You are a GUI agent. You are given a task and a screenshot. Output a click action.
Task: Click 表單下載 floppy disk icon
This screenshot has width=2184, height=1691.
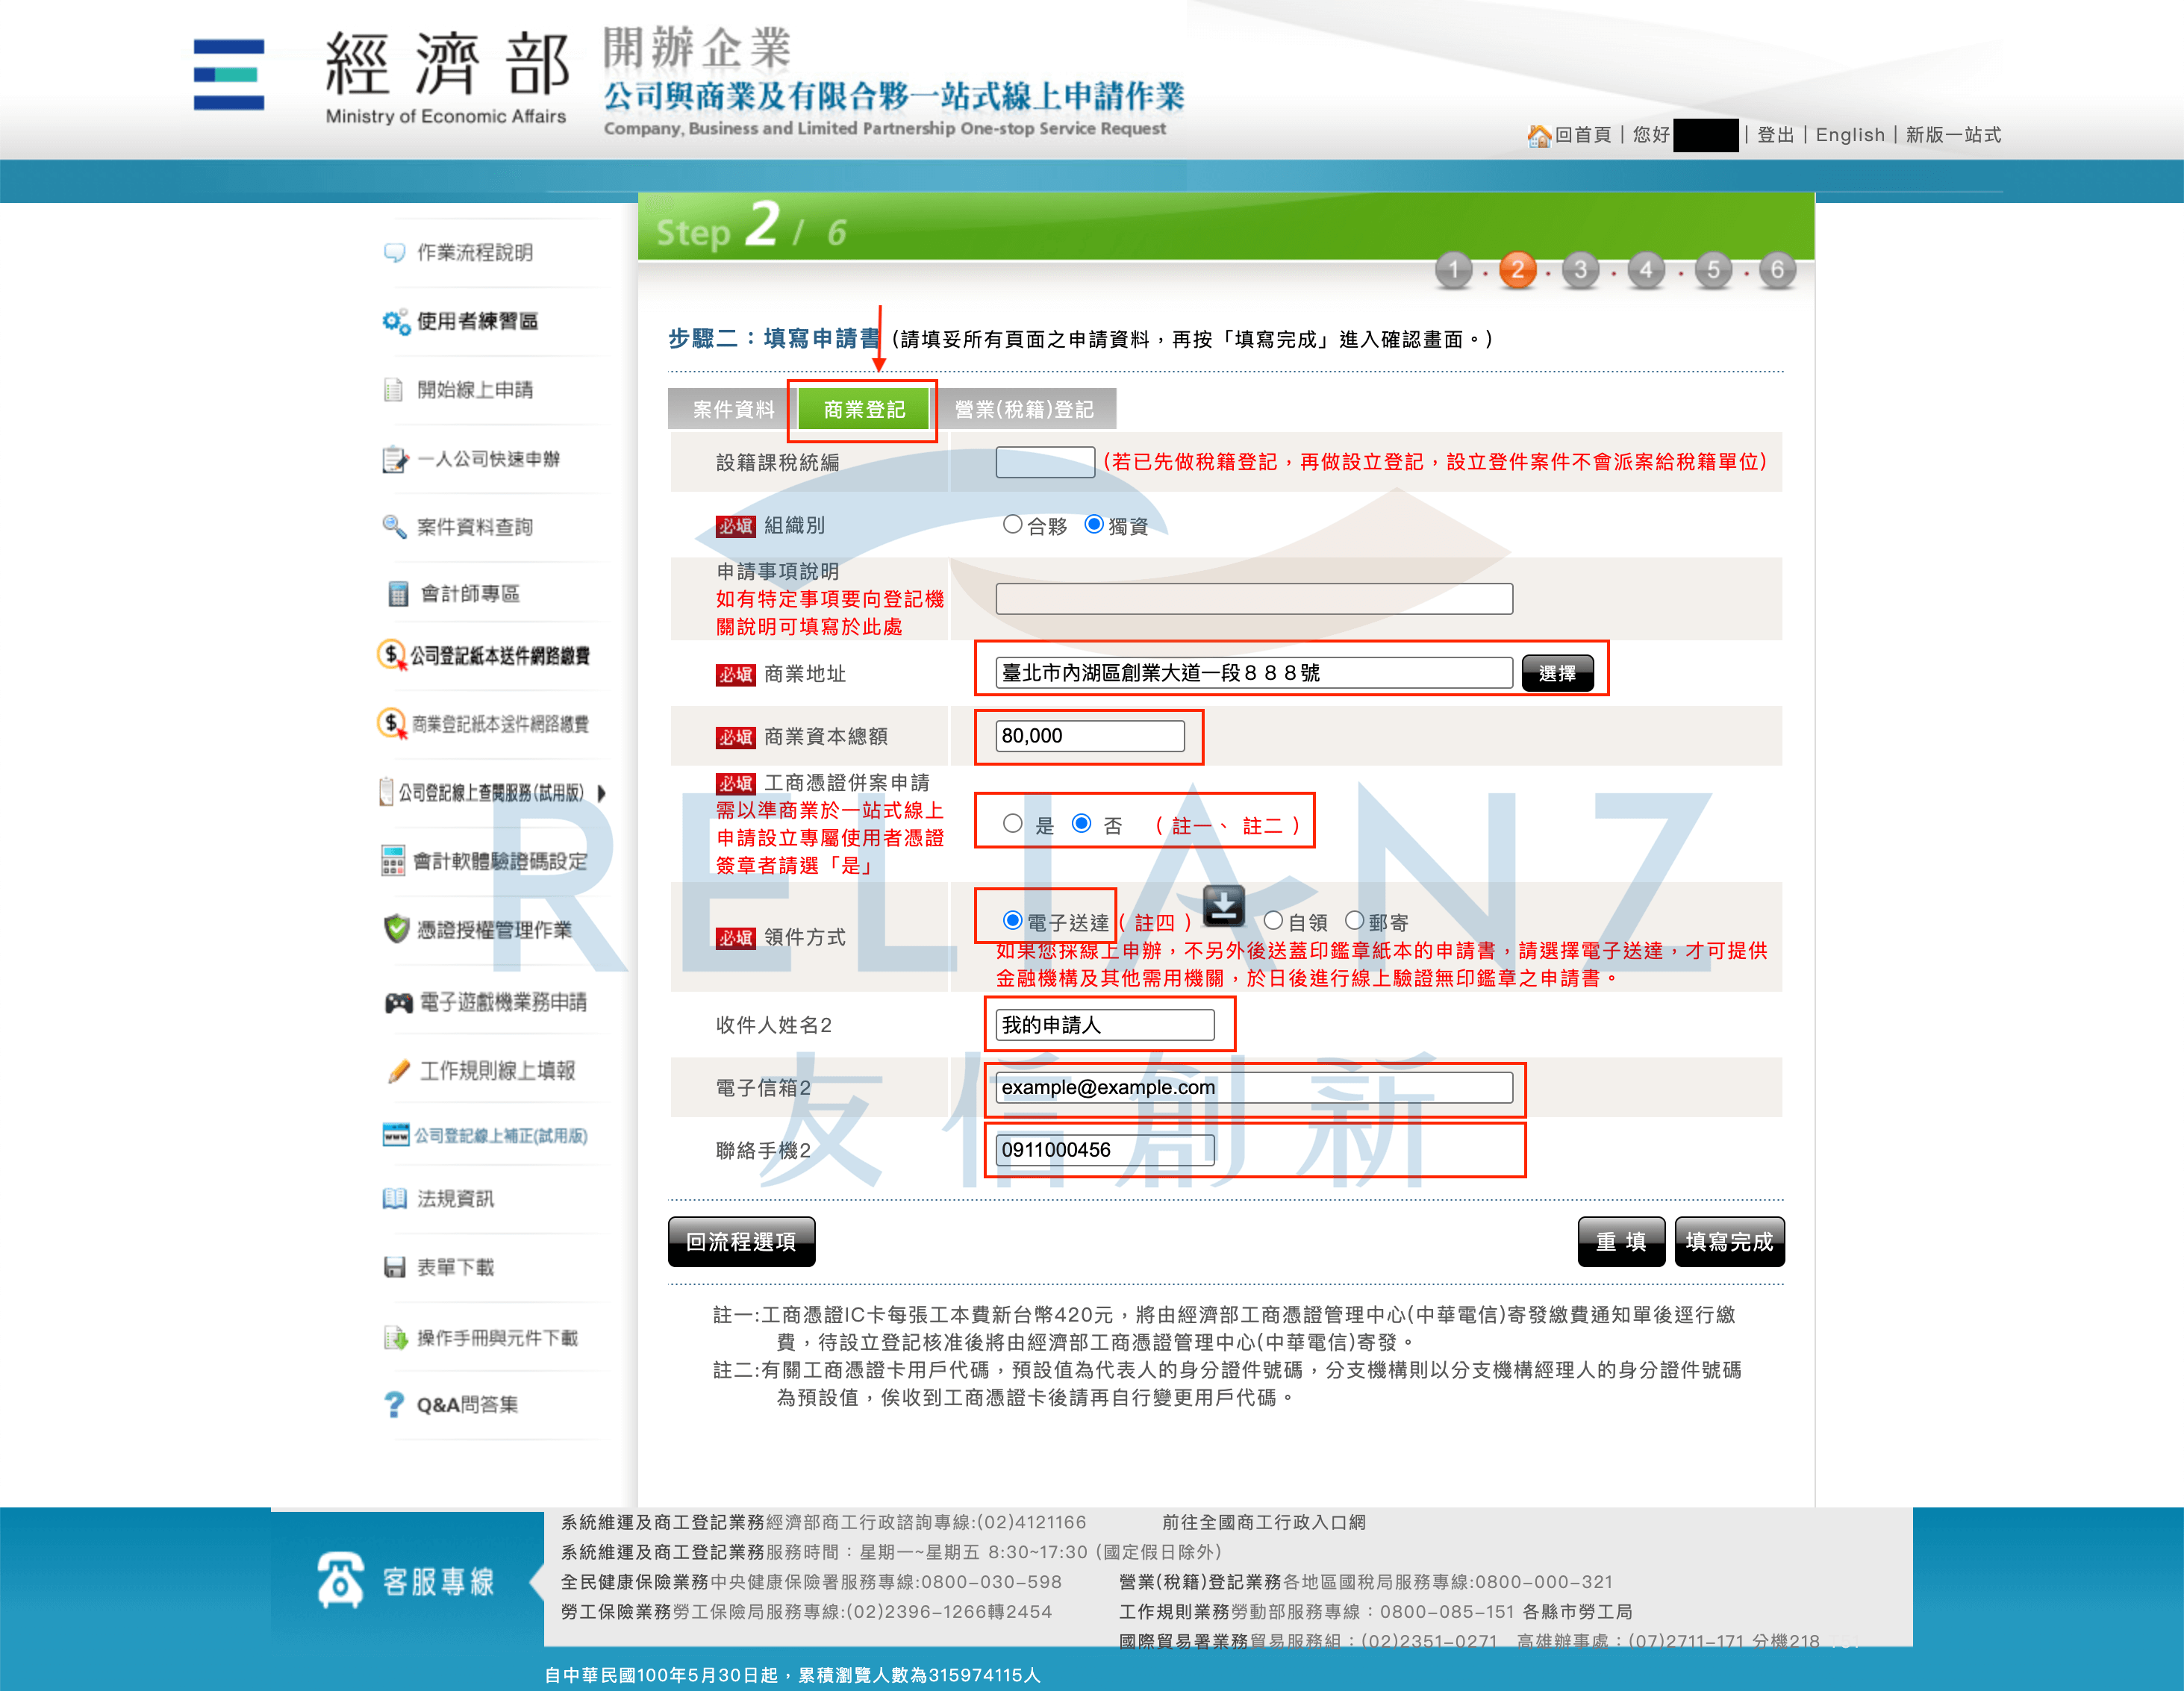point(395,1268)
